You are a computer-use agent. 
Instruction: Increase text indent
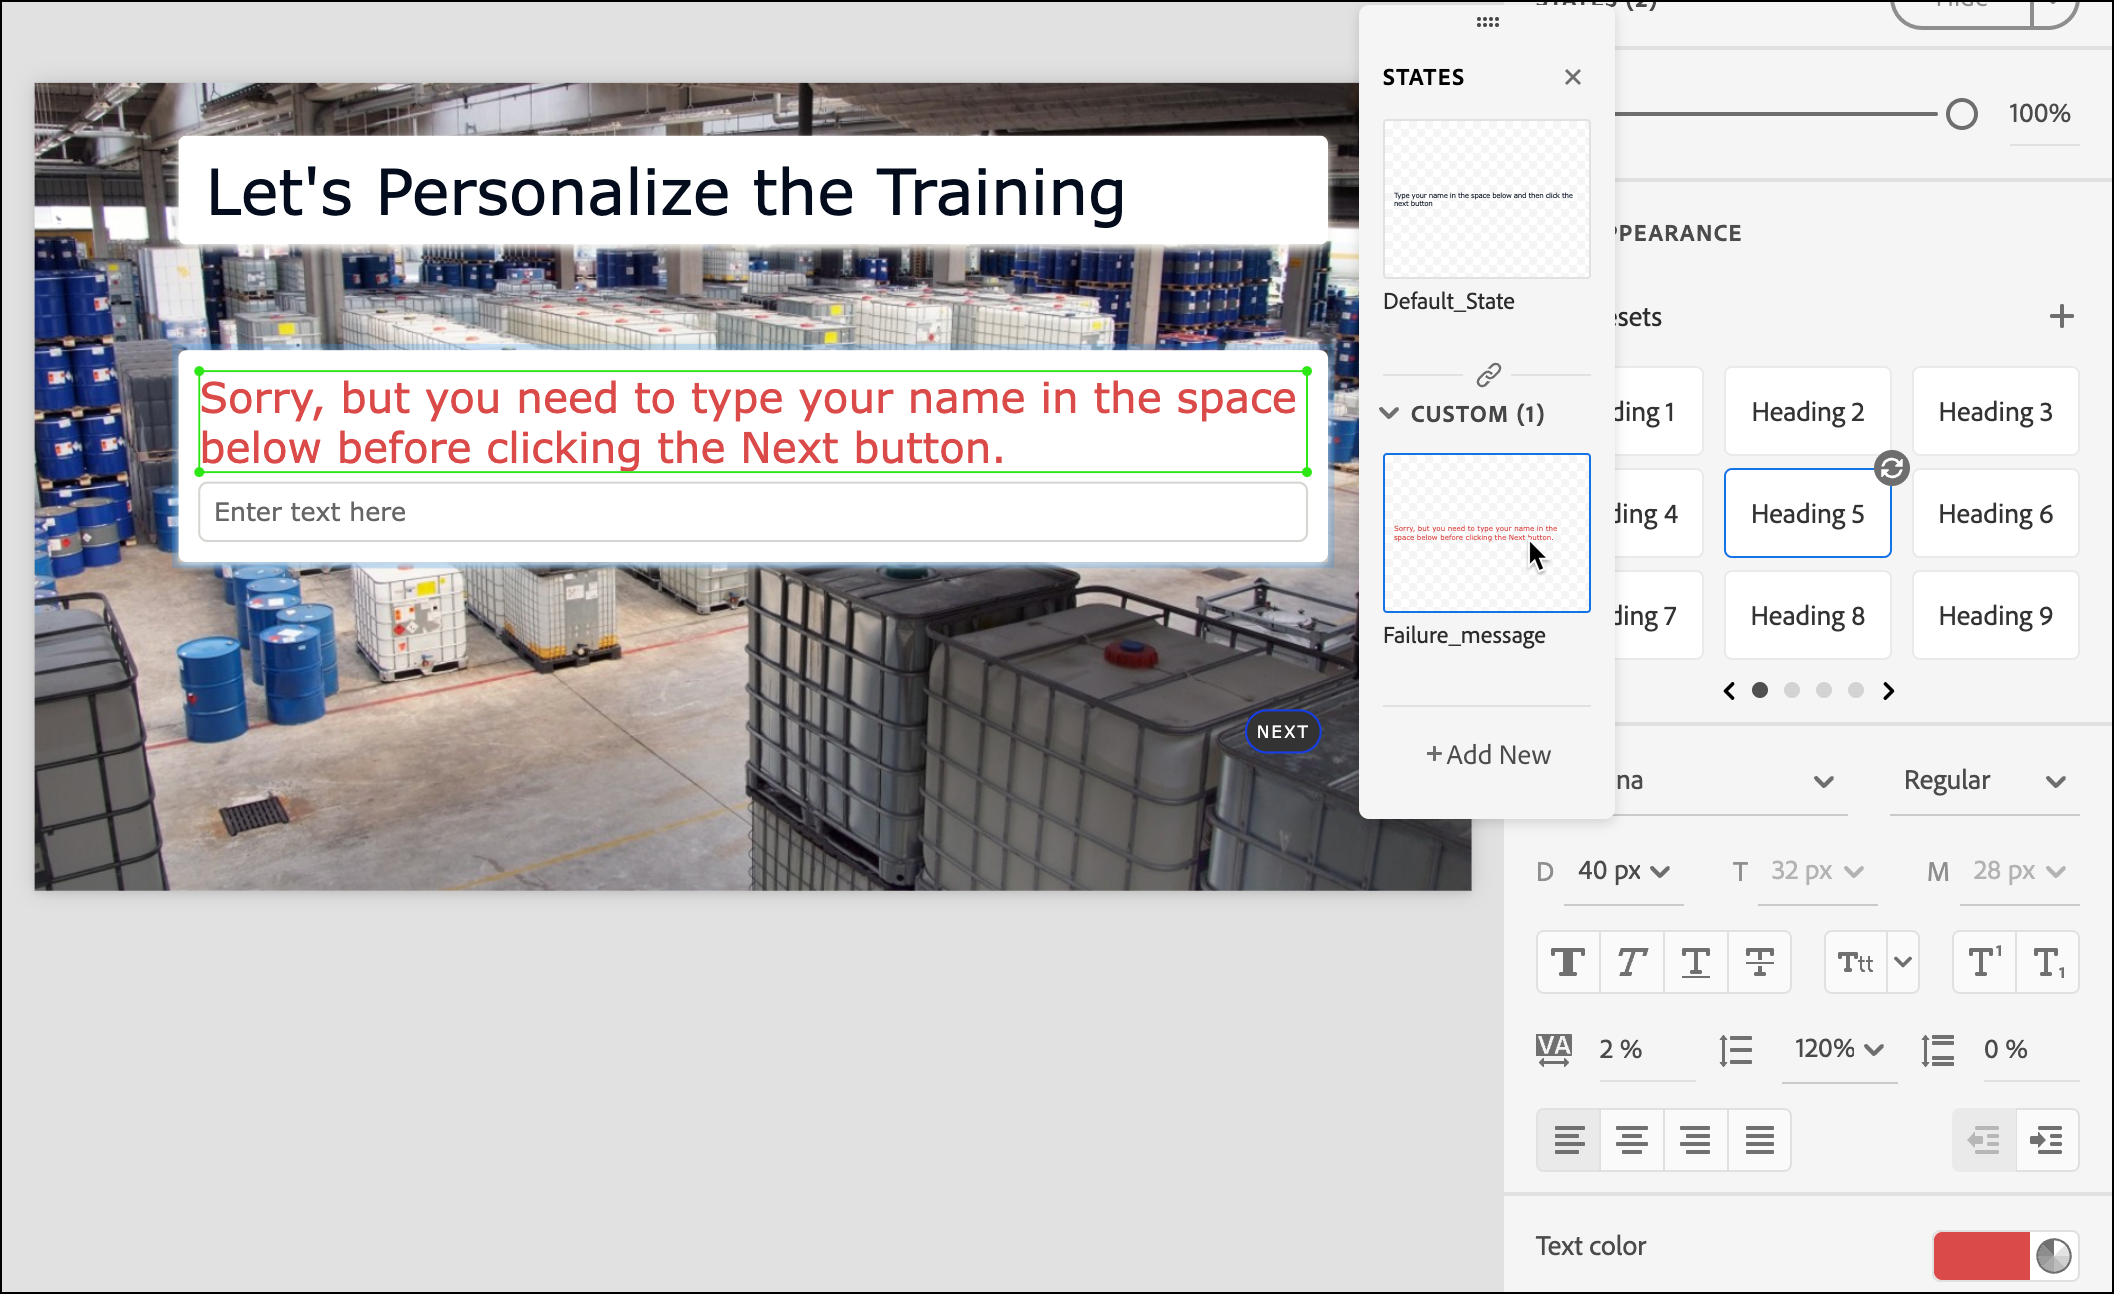click(2047, 1139)
